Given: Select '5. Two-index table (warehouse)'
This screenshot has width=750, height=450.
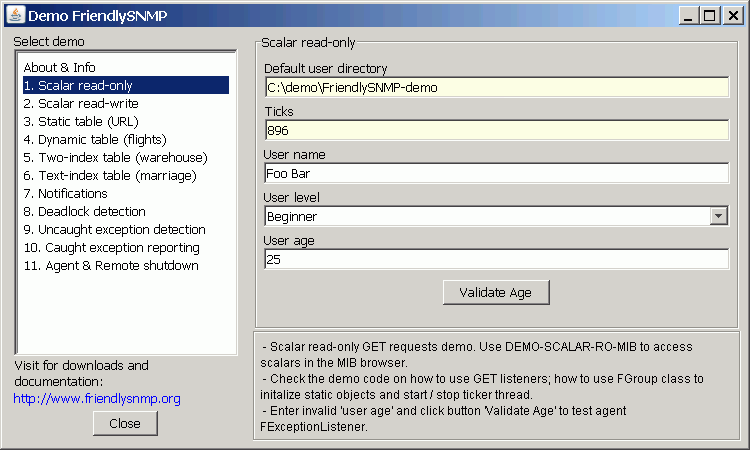Looking at the screenshot, I should (x=126, y=157).
